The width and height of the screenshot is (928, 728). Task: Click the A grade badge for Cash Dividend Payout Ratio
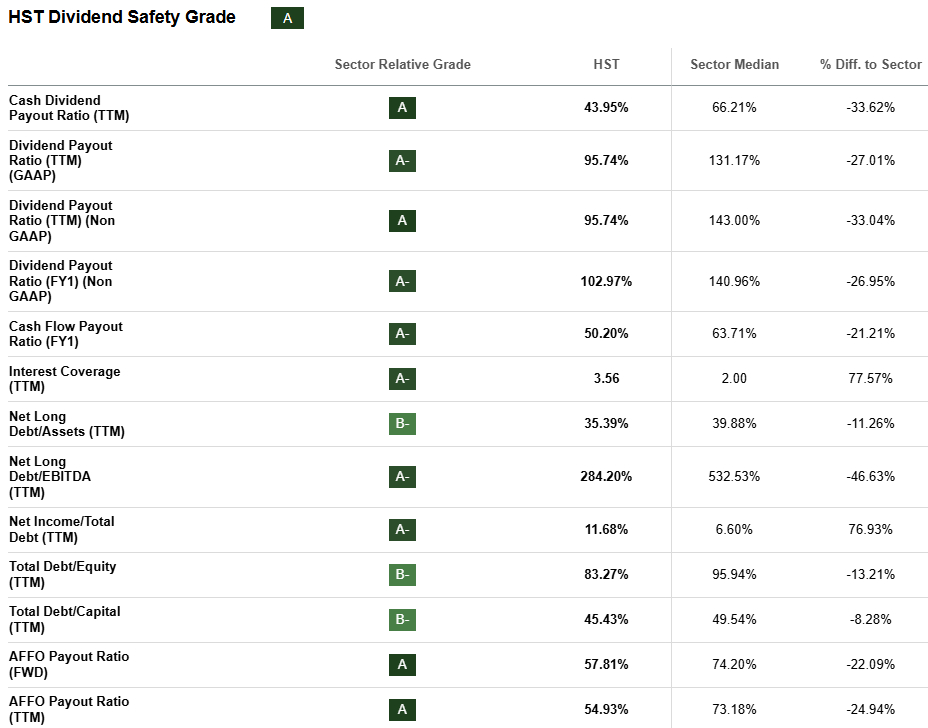402,108
